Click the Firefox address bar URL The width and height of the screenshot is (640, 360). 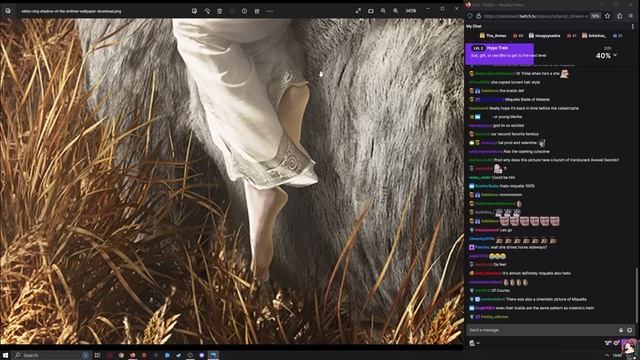pyautogui.click(x=536, y=16)
